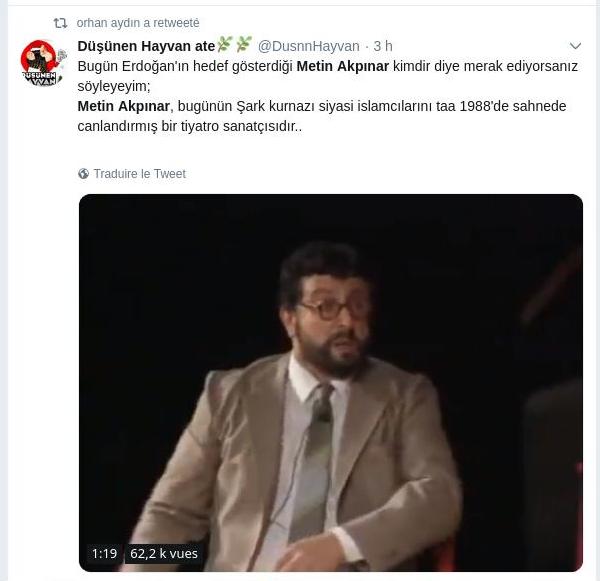The height and width of the screenshot is (581, 600).
Task: Click the retweet arrows icon above the tweet
Action: click(60, 23)
